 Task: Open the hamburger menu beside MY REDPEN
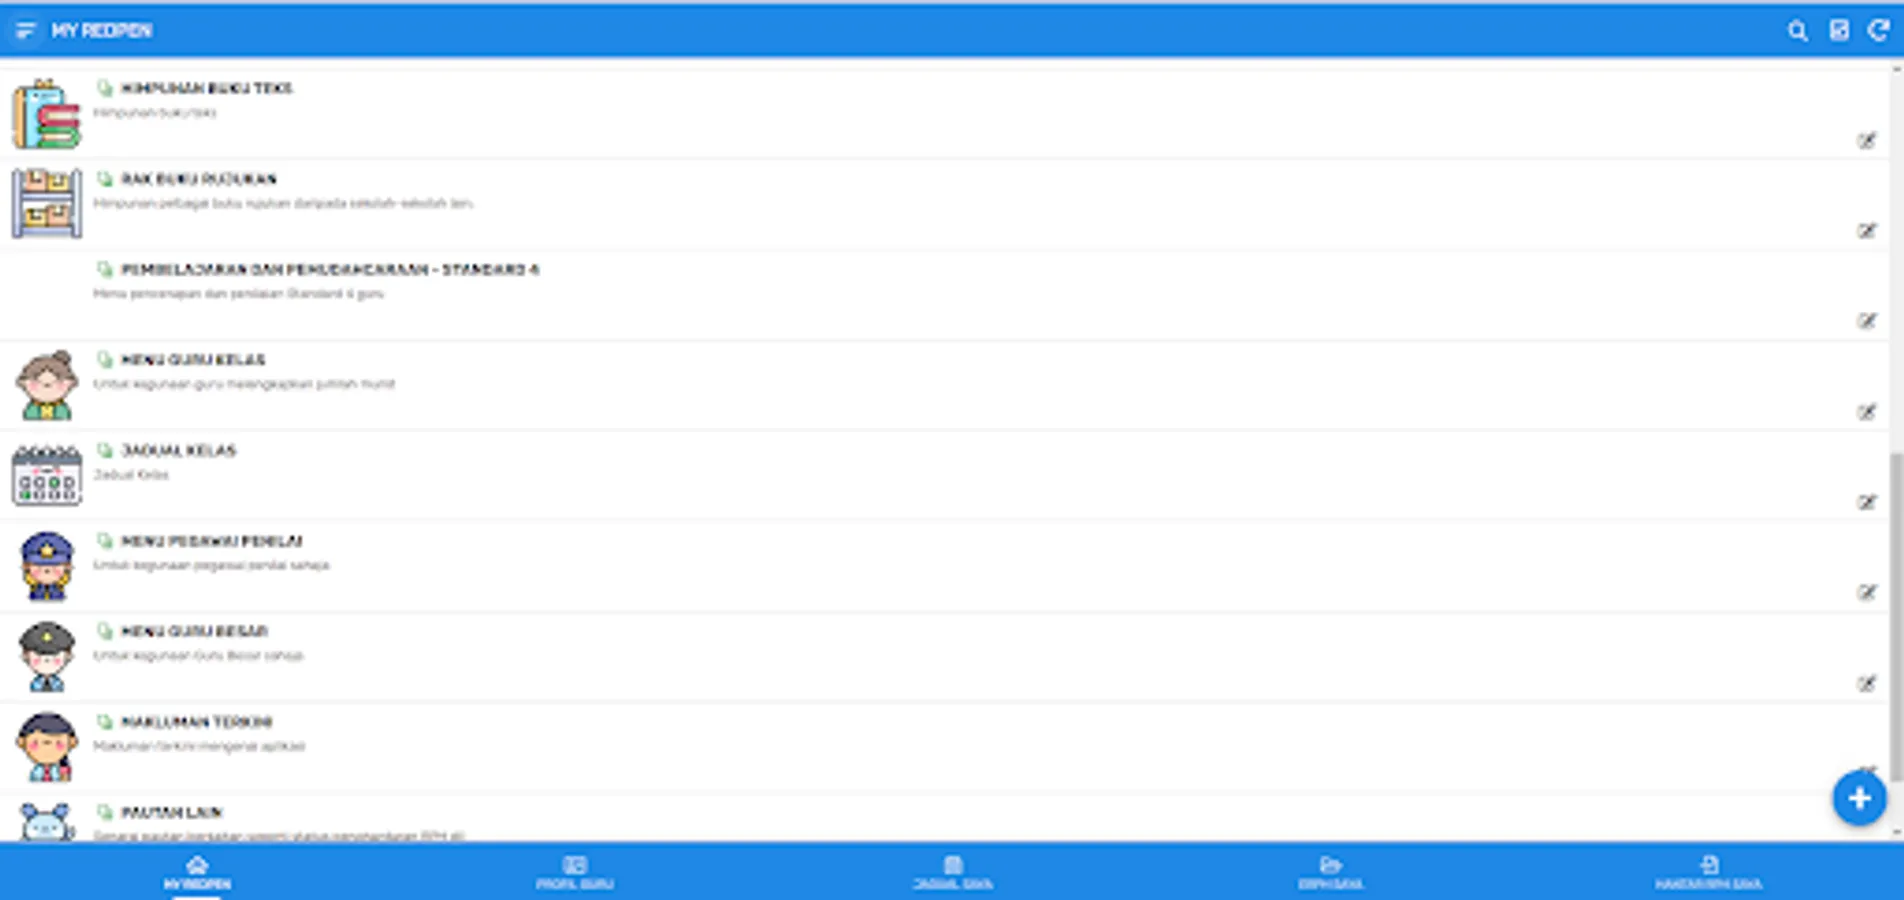click(27, 30)
